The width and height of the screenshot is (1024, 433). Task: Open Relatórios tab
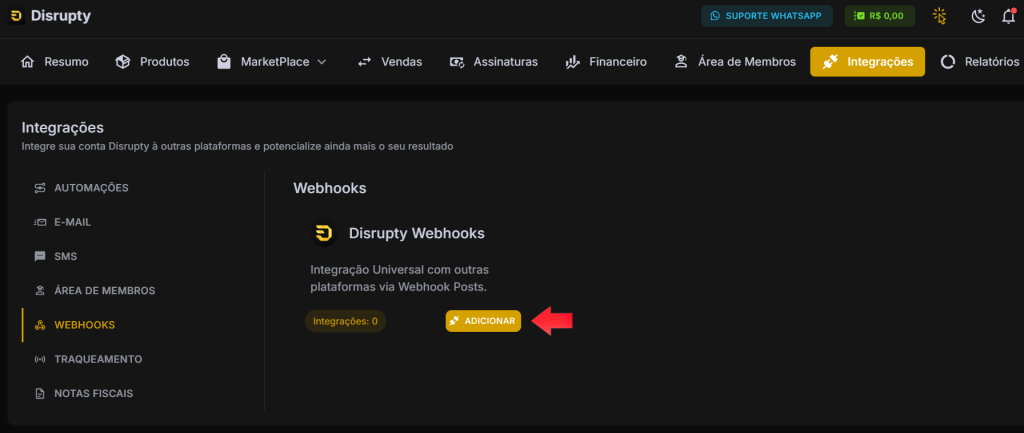point(980,62)
